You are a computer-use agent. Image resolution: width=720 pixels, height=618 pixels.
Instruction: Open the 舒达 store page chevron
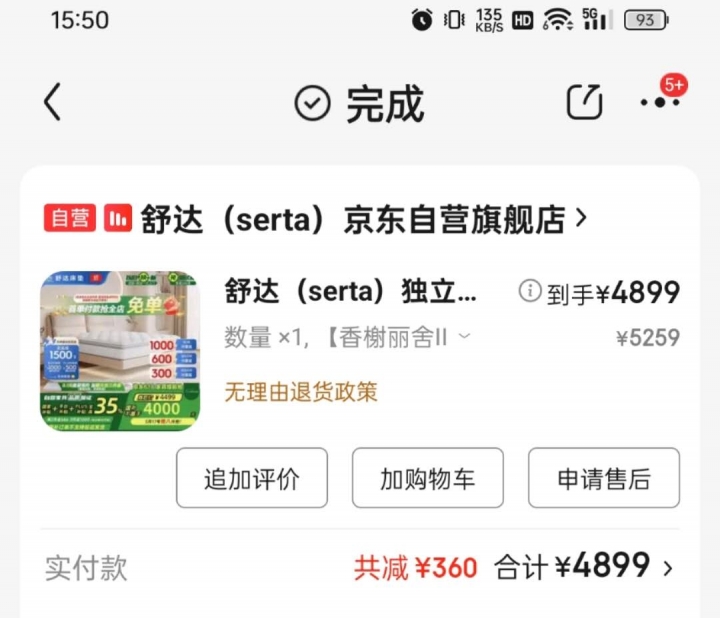581,218
